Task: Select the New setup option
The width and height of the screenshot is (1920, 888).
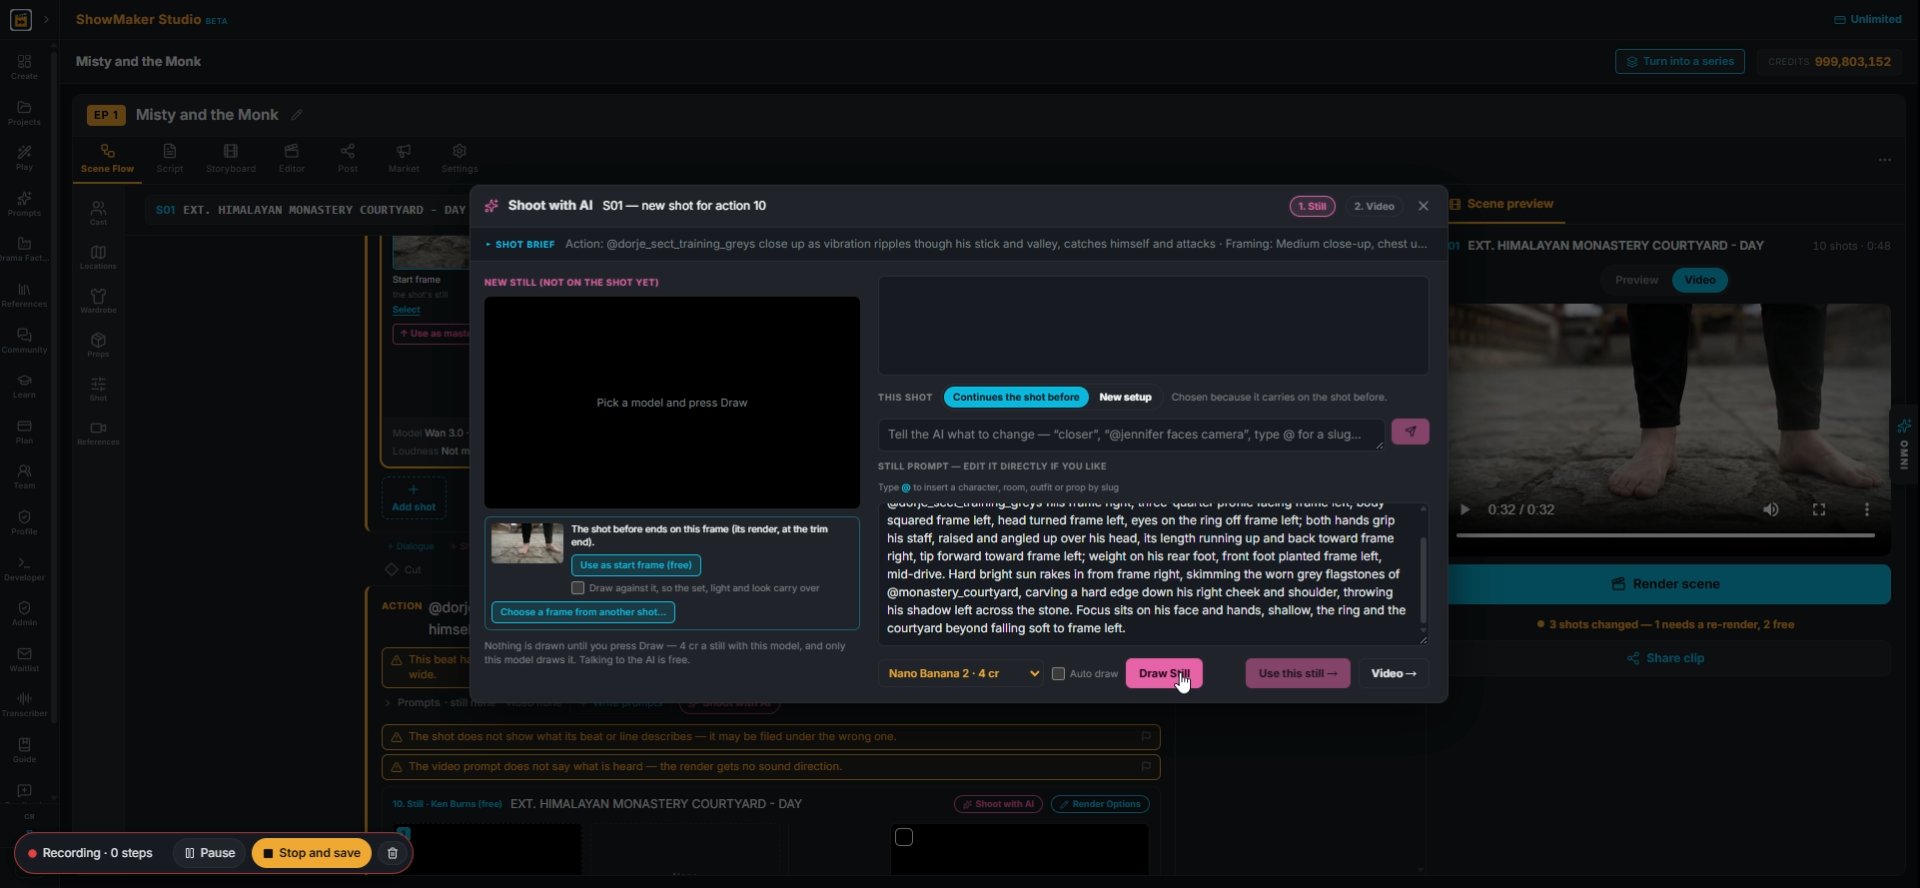Action: [1125, 397]
